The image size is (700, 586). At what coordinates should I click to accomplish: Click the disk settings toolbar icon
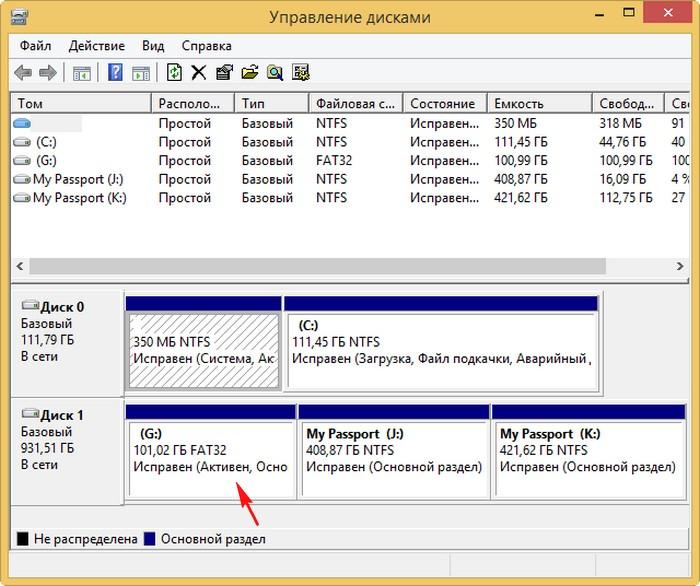click(x=300, y=72)
